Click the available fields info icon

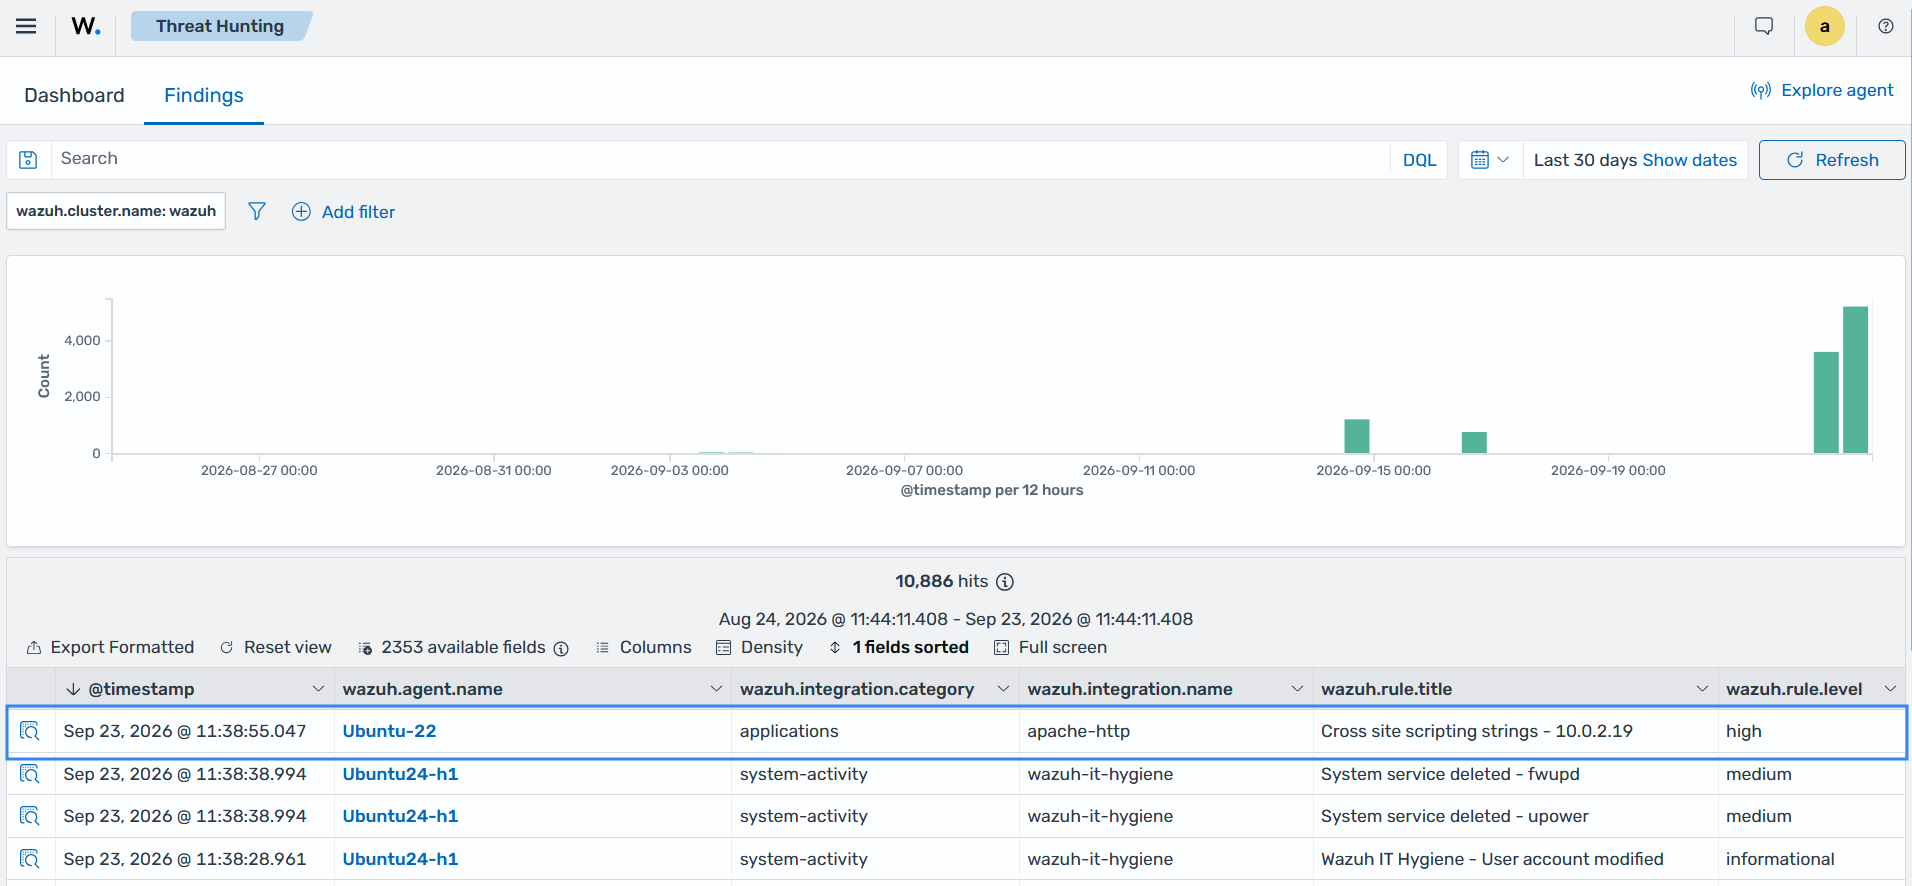pos(561,649)
